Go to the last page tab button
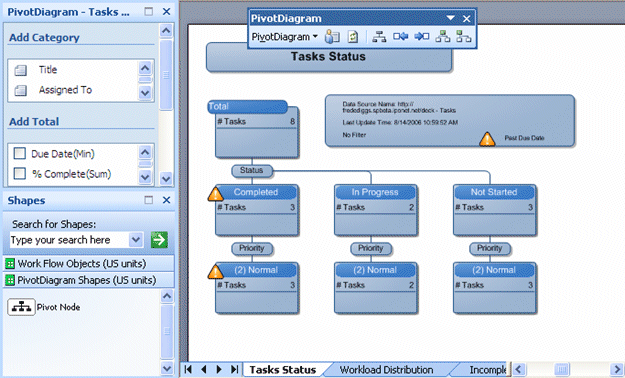 pyautogui.click(x=235, y=369)
